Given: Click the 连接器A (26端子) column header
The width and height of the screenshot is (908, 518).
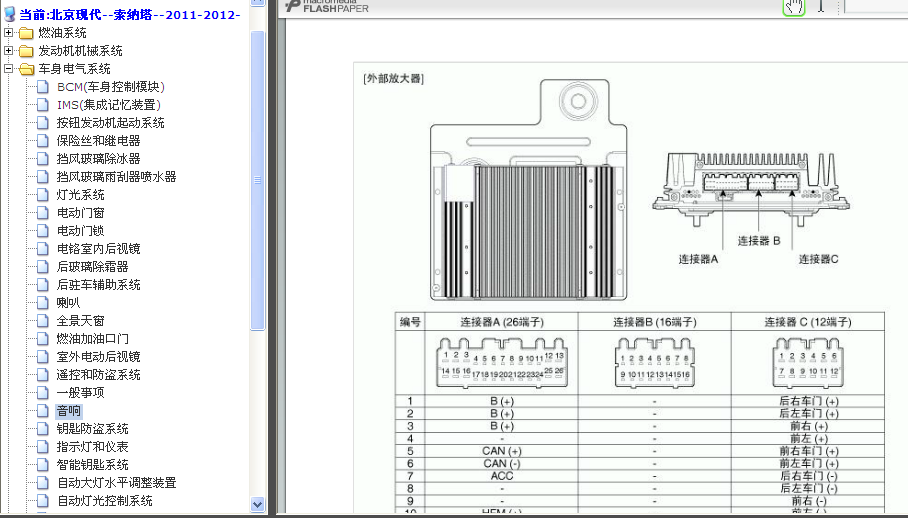Looking at the screenshot, I should tap(501, 322).
